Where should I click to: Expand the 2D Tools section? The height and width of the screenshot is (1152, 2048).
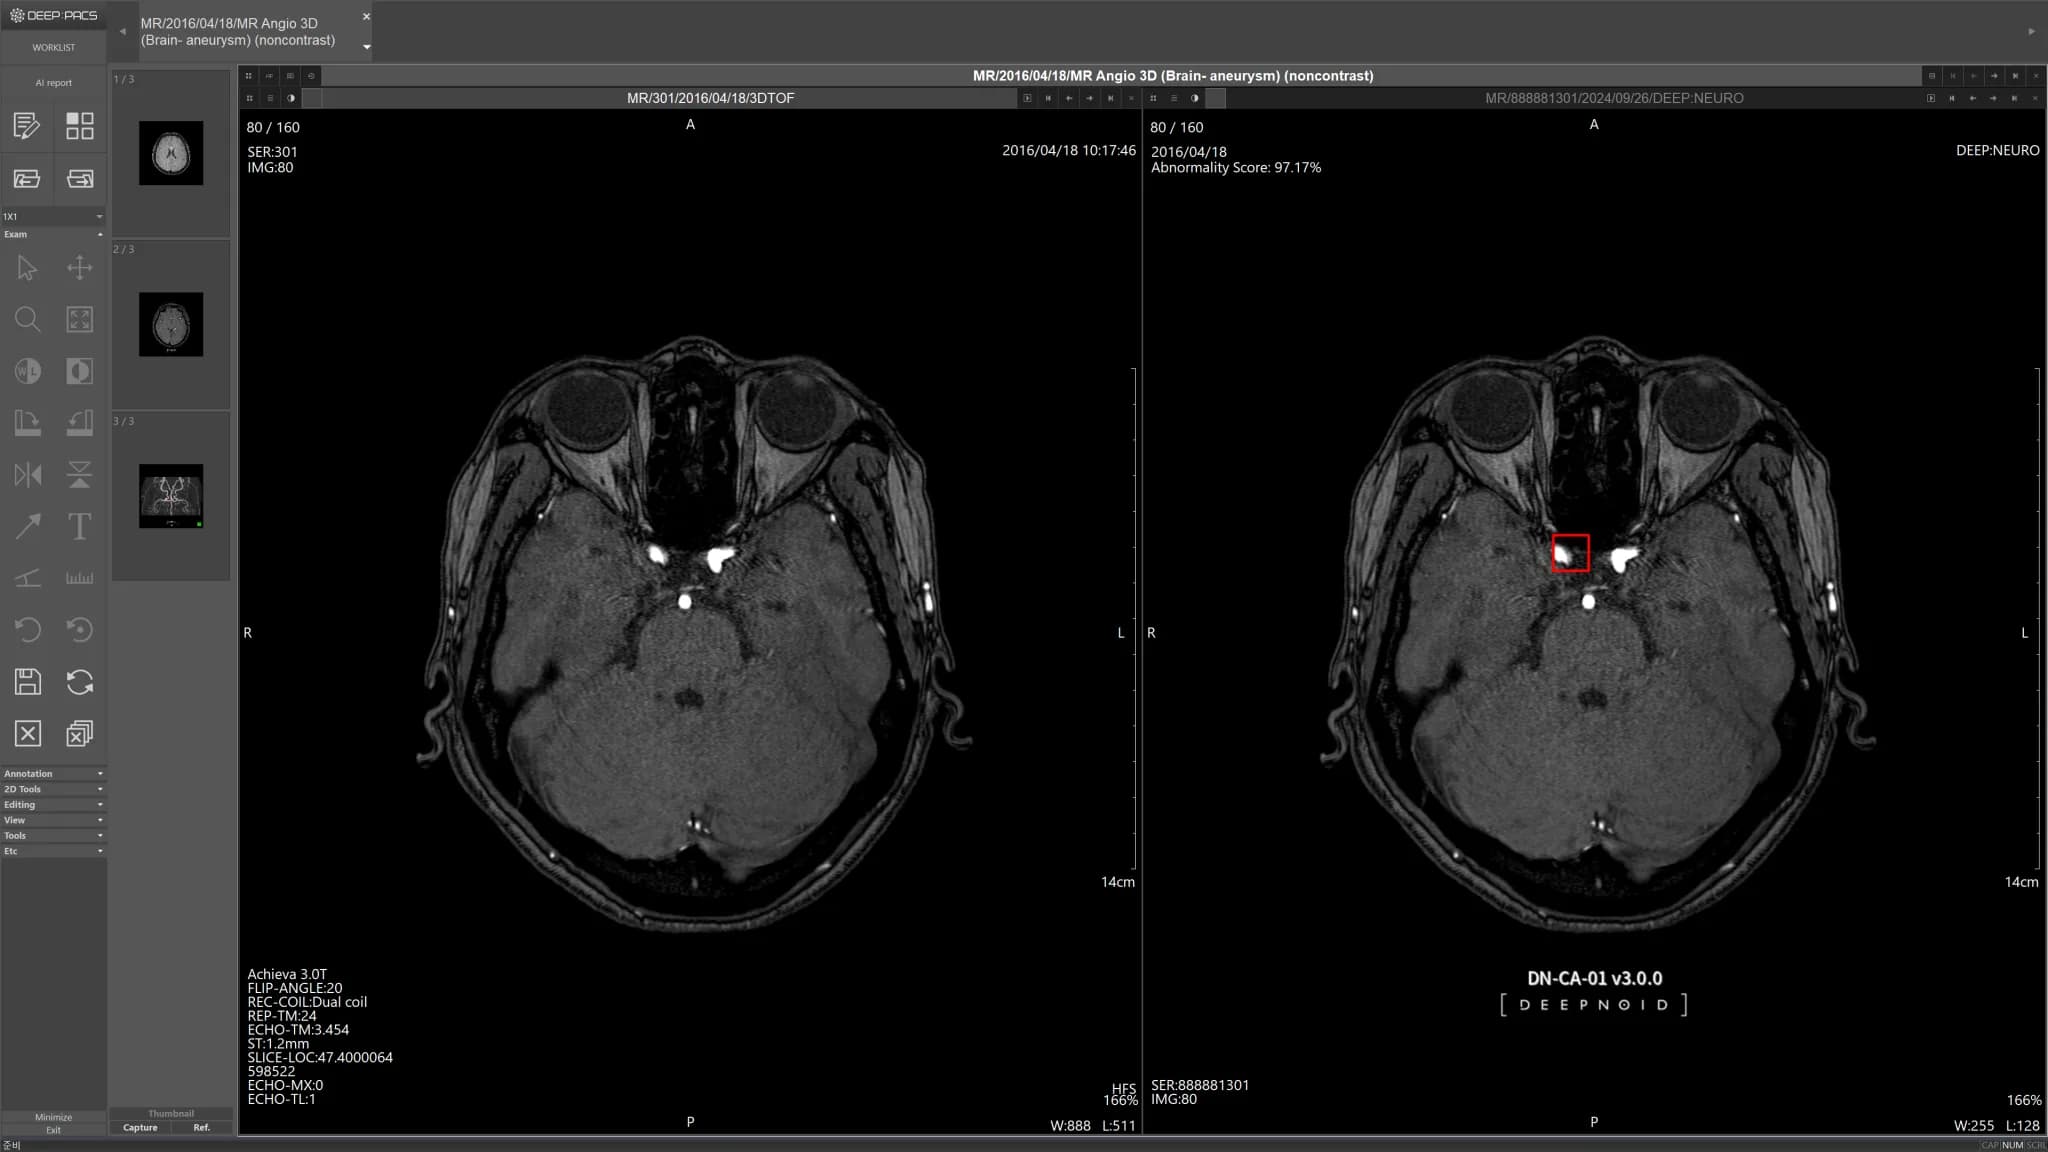click(x=53, y=789)
